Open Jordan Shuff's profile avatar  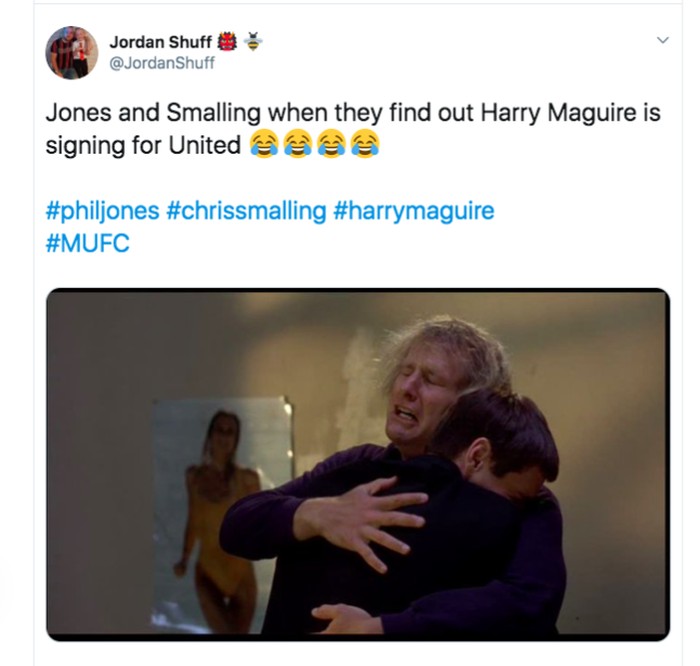coord(71,53)
